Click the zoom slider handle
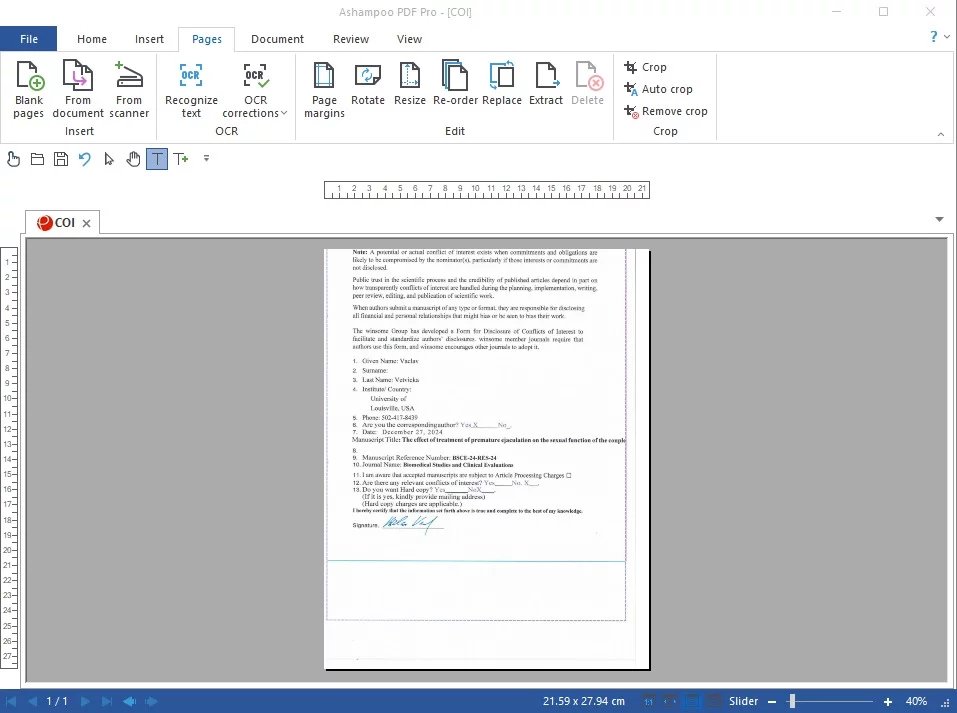Screen dimensions: 957x713 pyautogui.click(x=792, y=701)
